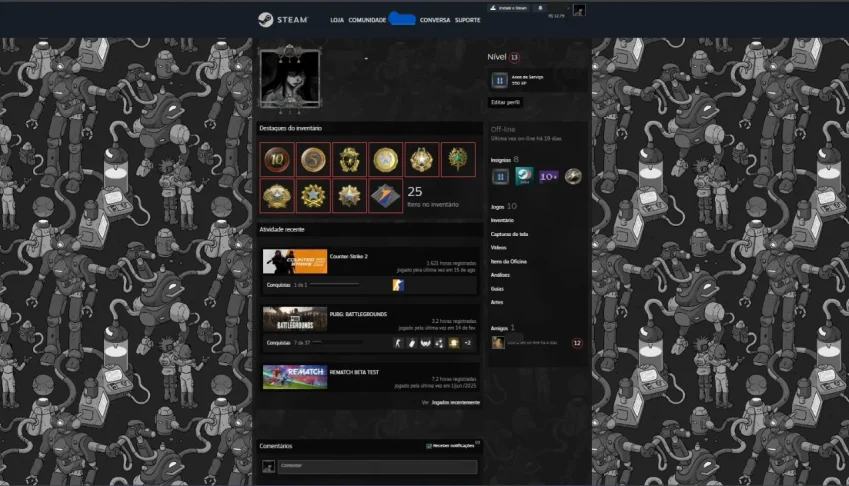The image size is (849, 486).
Task: Open the first PUBG achievement running man icon
Action: coord(398,343)
